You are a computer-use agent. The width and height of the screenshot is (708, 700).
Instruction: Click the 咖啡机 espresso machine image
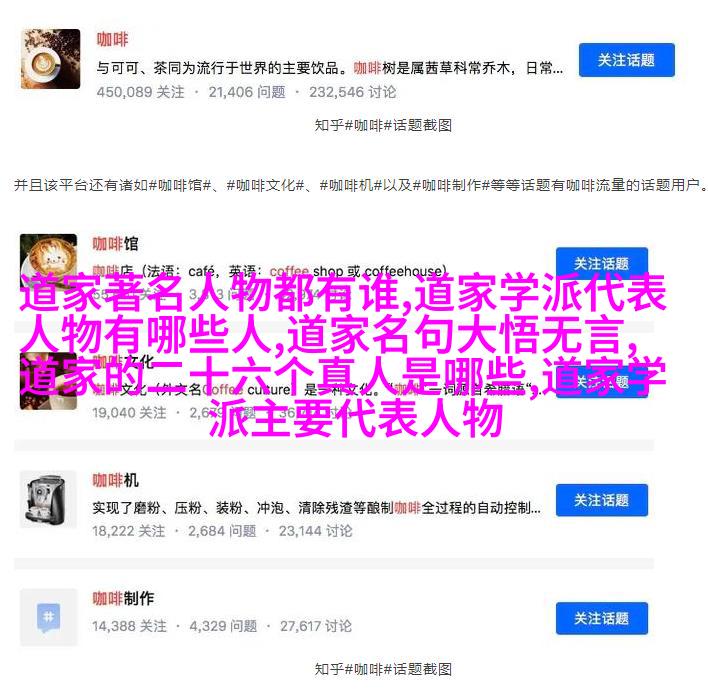point(48,499)
